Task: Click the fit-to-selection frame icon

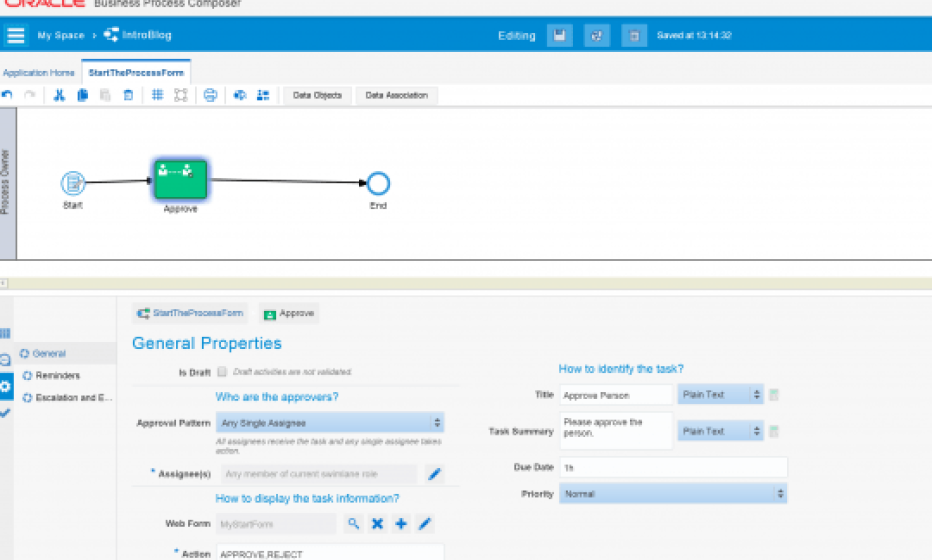Action: 181,95
